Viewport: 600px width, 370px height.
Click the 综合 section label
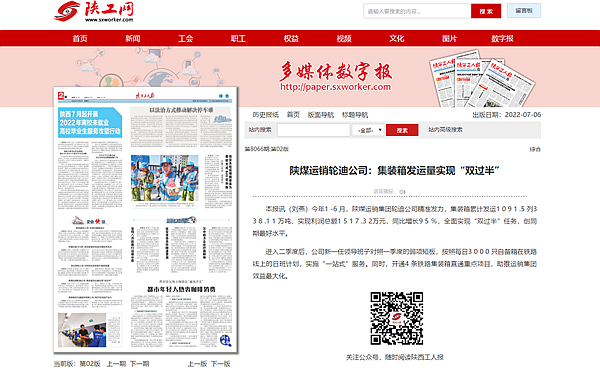tap(535, 149)
